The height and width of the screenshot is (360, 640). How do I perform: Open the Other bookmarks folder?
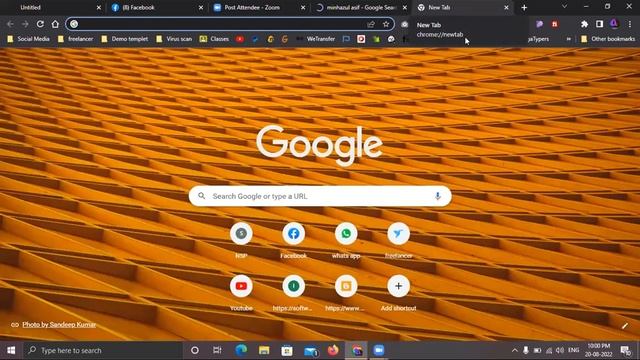point(608,39)
